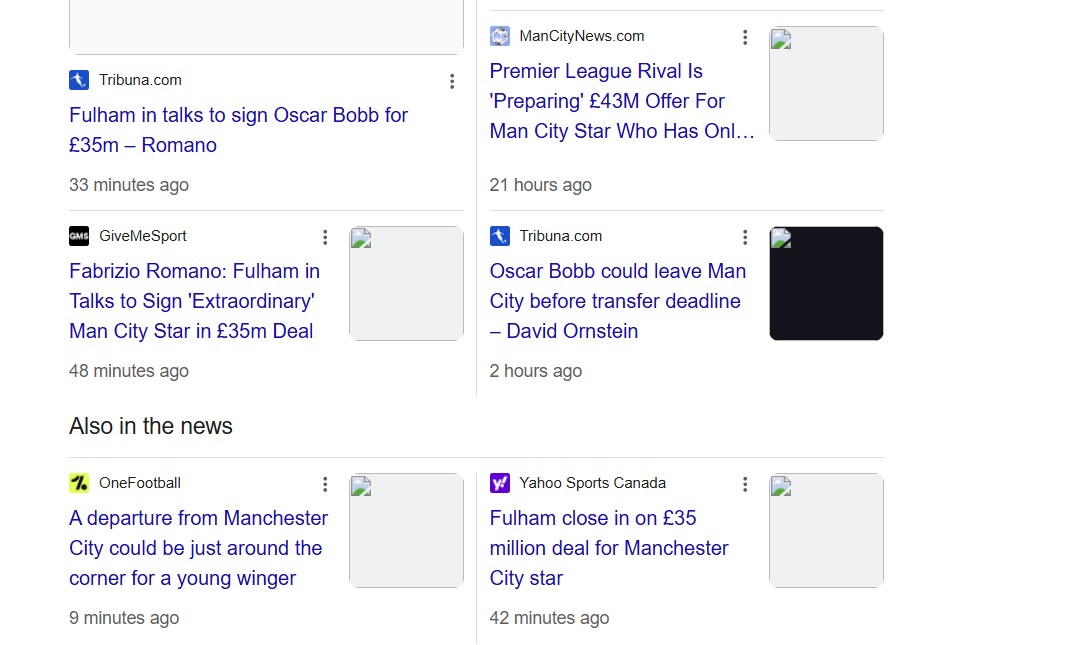Open more options for Ornstein Oscar Bobb article
Image resolution: width=1068 pixels, height=645 pixels.
[745, 237]
